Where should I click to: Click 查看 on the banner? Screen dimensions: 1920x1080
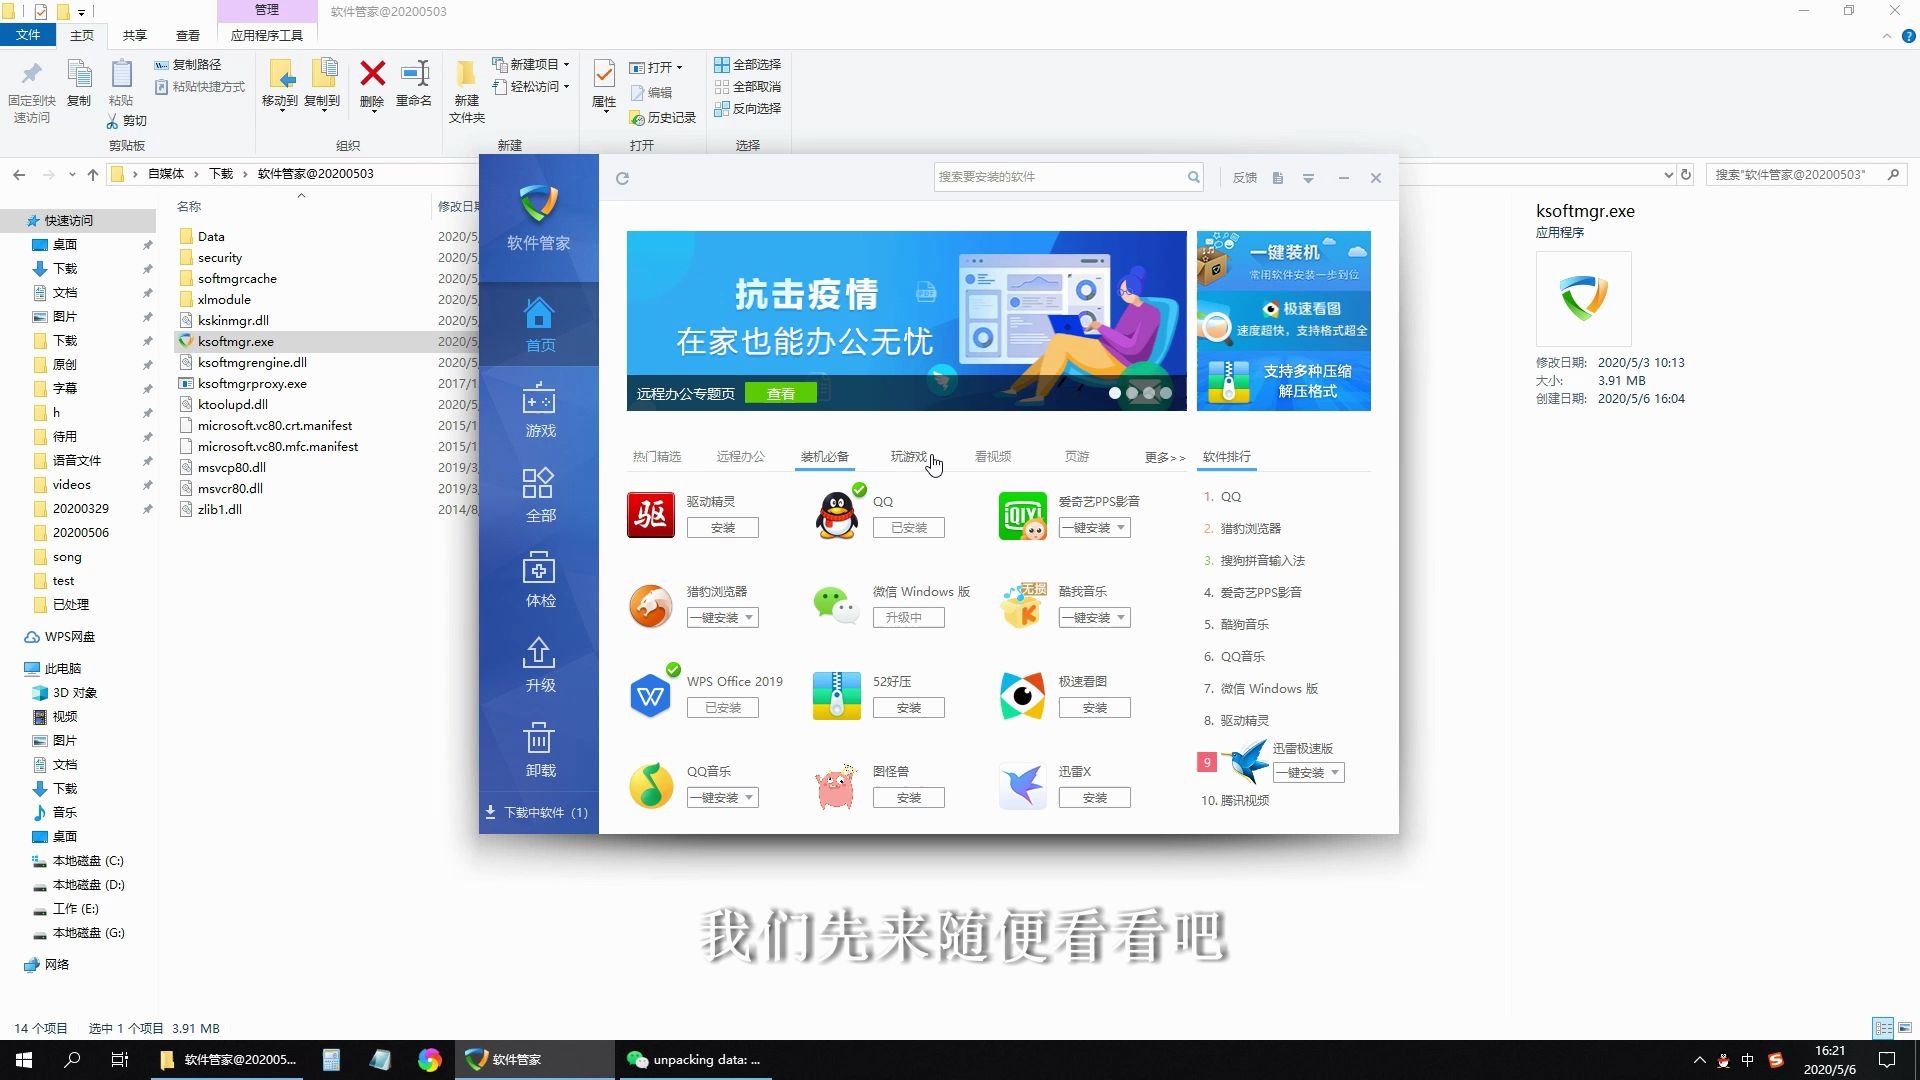point(780,394)
